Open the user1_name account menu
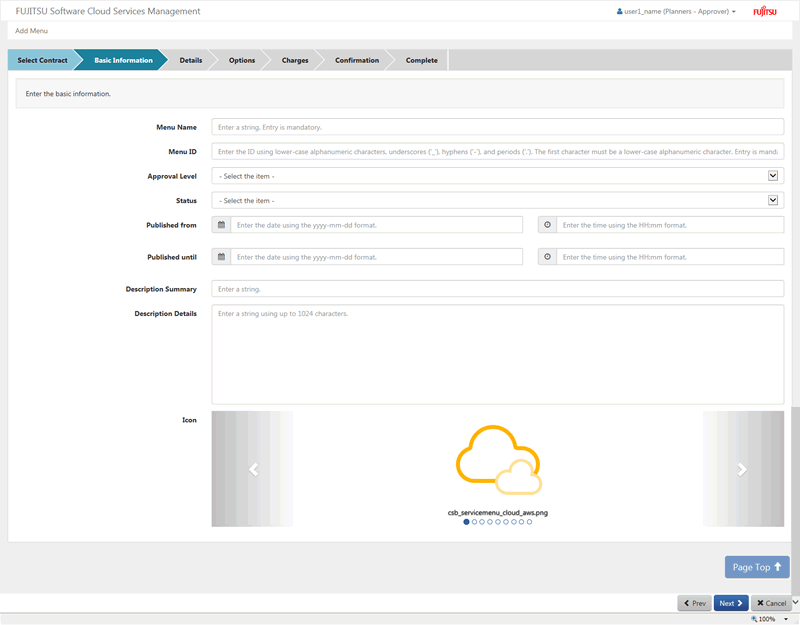800x625 pixels. [676, 11]
